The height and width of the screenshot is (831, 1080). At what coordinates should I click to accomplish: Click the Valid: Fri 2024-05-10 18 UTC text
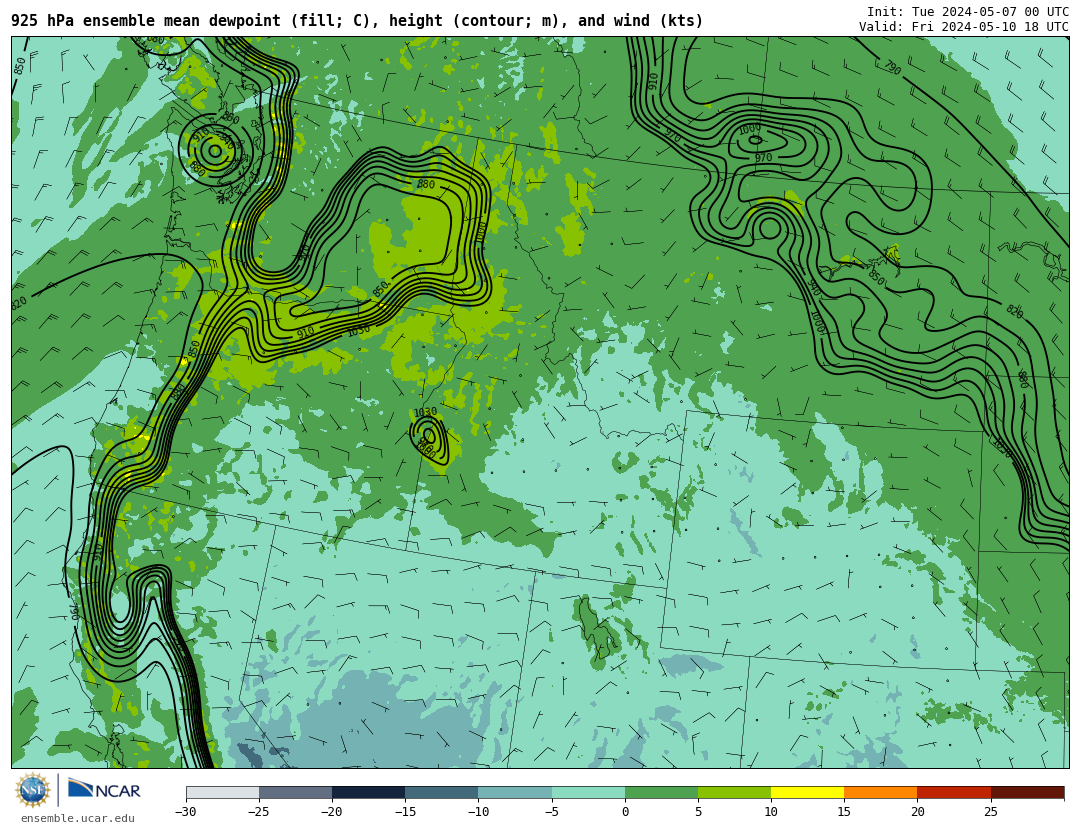pos(964,27)
